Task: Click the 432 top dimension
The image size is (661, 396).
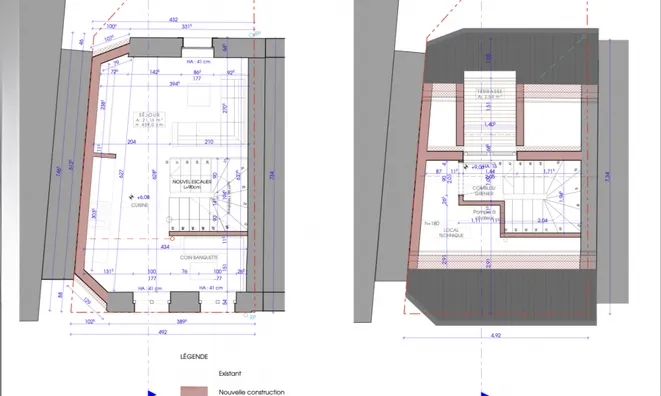Action: (173, 20)
